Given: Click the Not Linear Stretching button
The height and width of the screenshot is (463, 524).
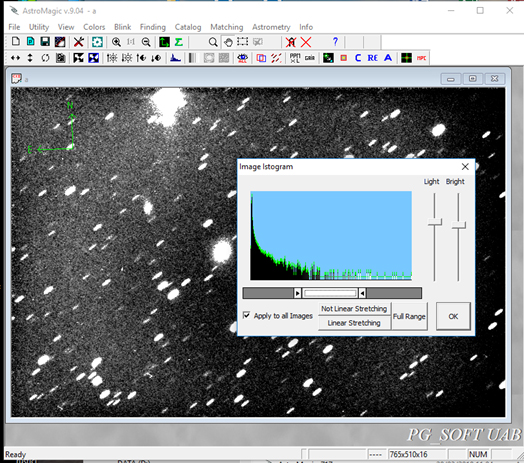Looking at the screenshot, I should tap(354, 309).
